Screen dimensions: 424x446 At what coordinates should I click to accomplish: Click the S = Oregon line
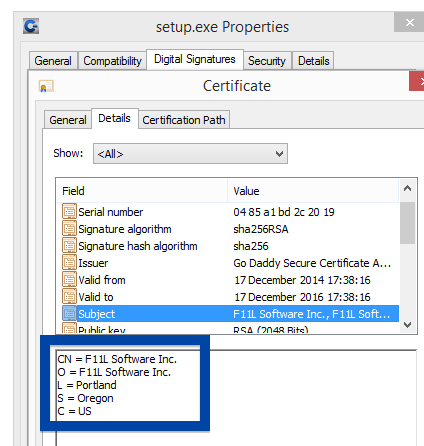85,398
